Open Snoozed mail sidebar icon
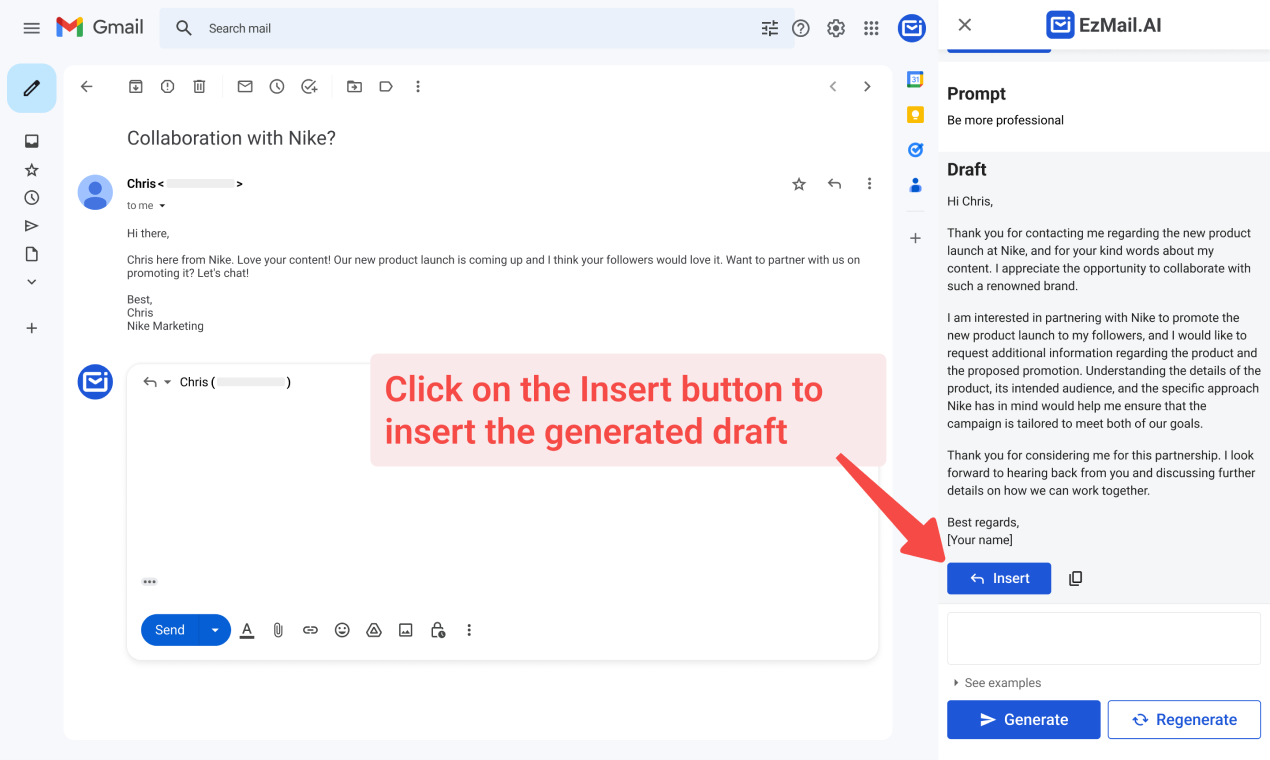Viewport: 1270px width, 760px height. click(32, 198)
